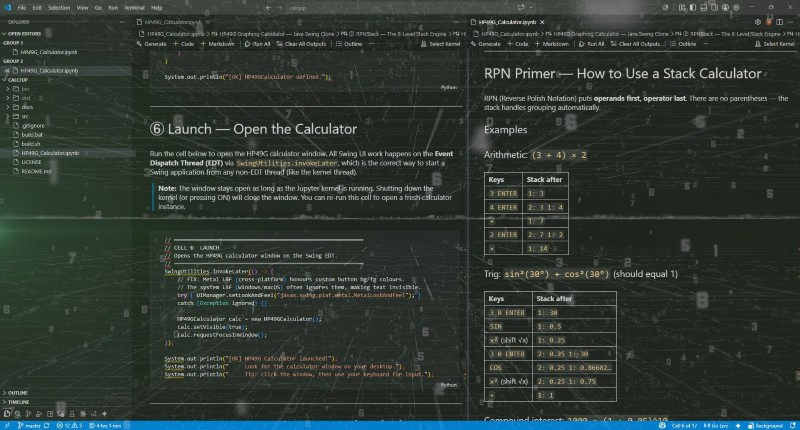This screenshot has width=800, height=430.
Task: Click Clear All Outputs in the right notebook
Action: point(636,44)
